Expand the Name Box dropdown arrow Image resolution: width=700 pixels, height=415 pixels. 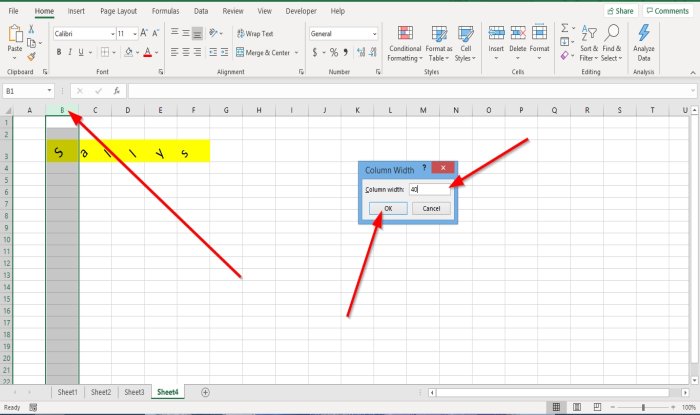click(x=49, y=91)
